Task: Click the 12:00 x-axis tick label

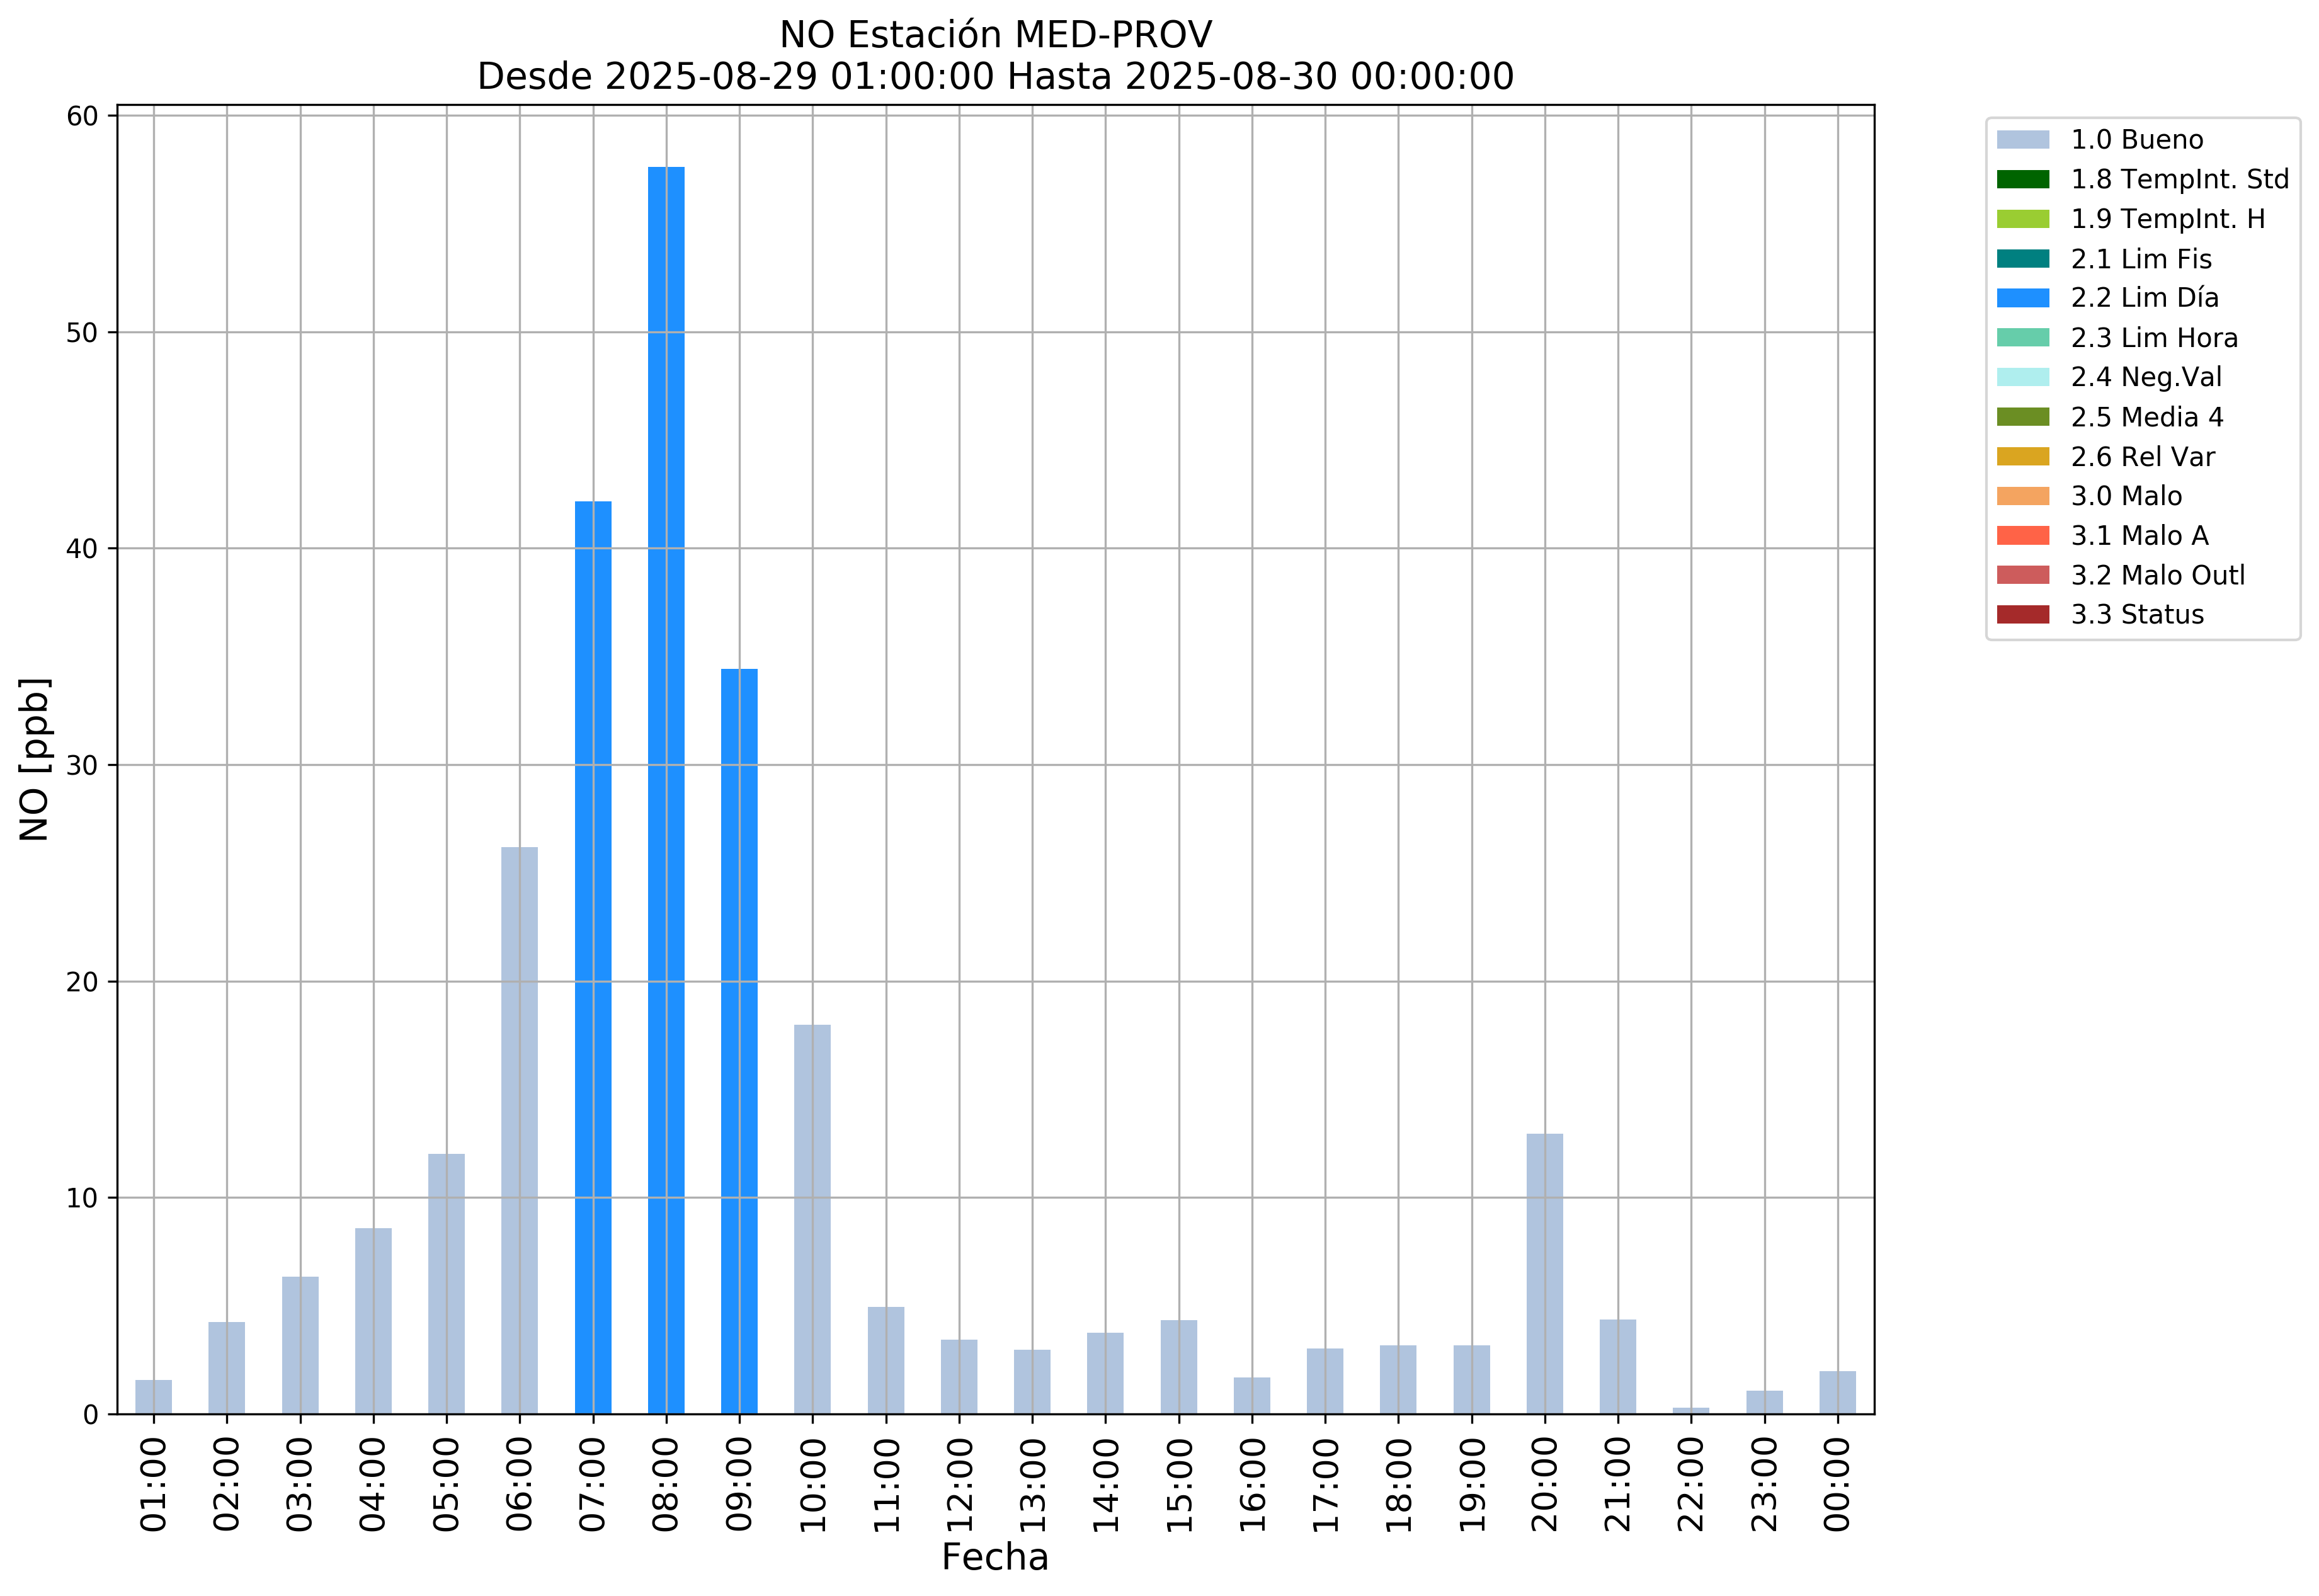Action: point(960,1484)
